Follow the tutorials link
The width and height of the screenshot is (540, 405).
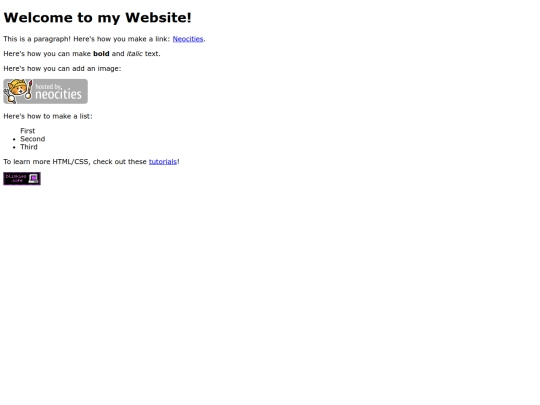[163, 162]
